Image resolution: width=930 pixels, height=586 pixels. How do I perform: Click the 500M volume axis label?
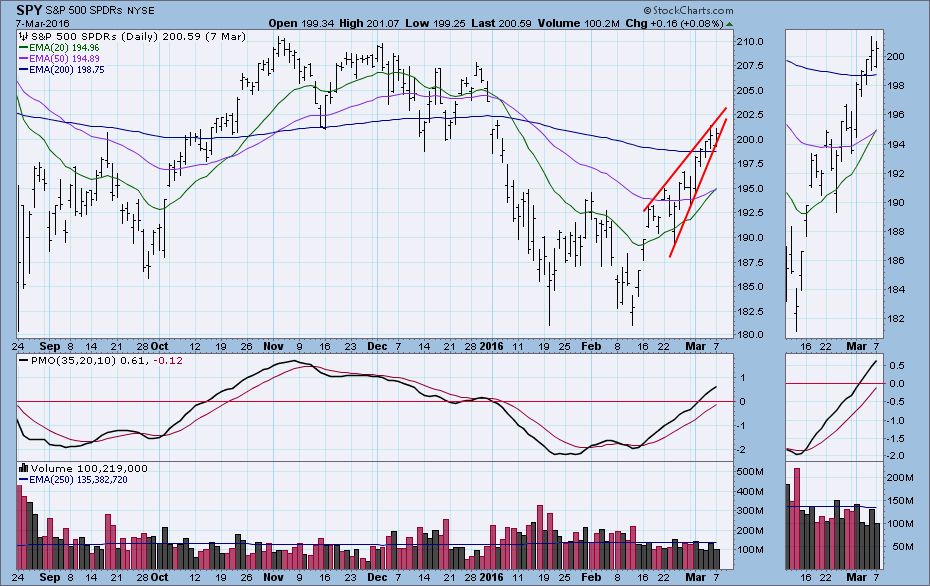[x=750, y=472]
